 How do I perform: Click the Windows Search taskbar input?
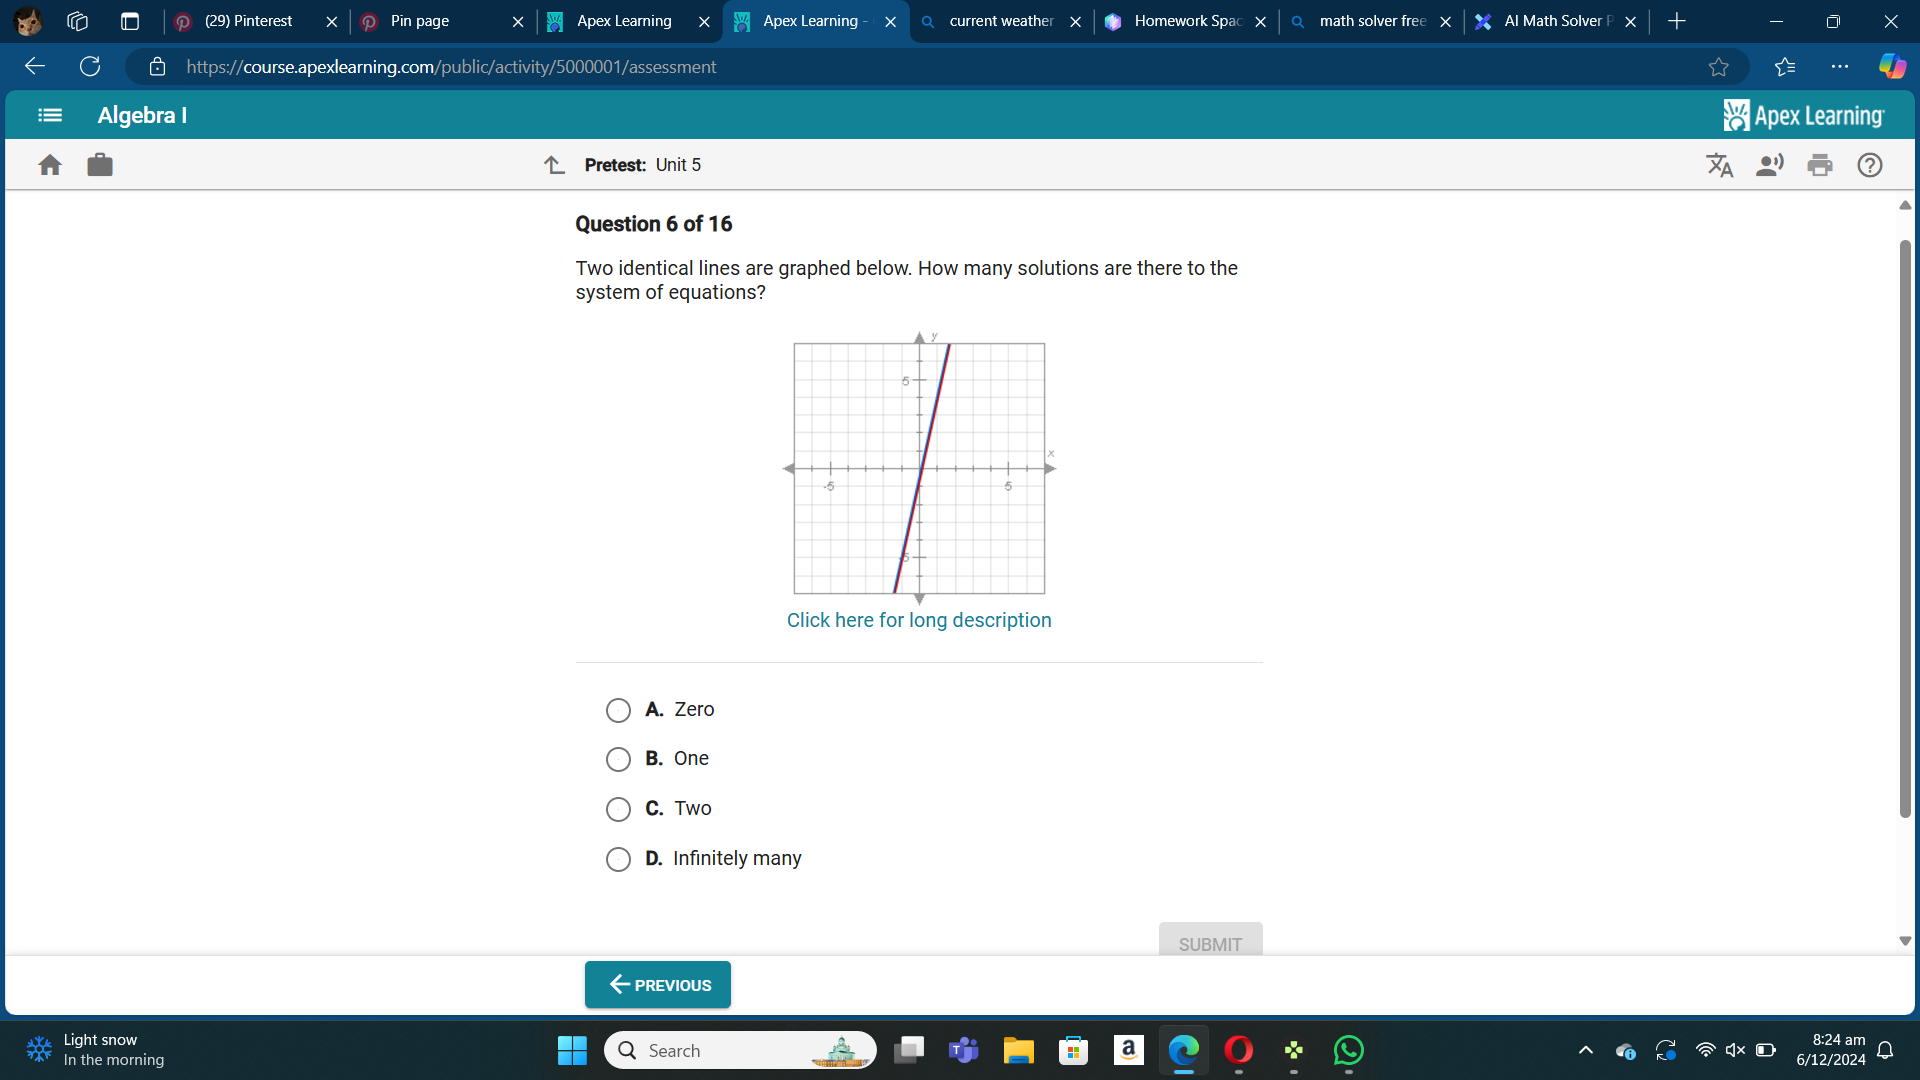point(731,1050)
